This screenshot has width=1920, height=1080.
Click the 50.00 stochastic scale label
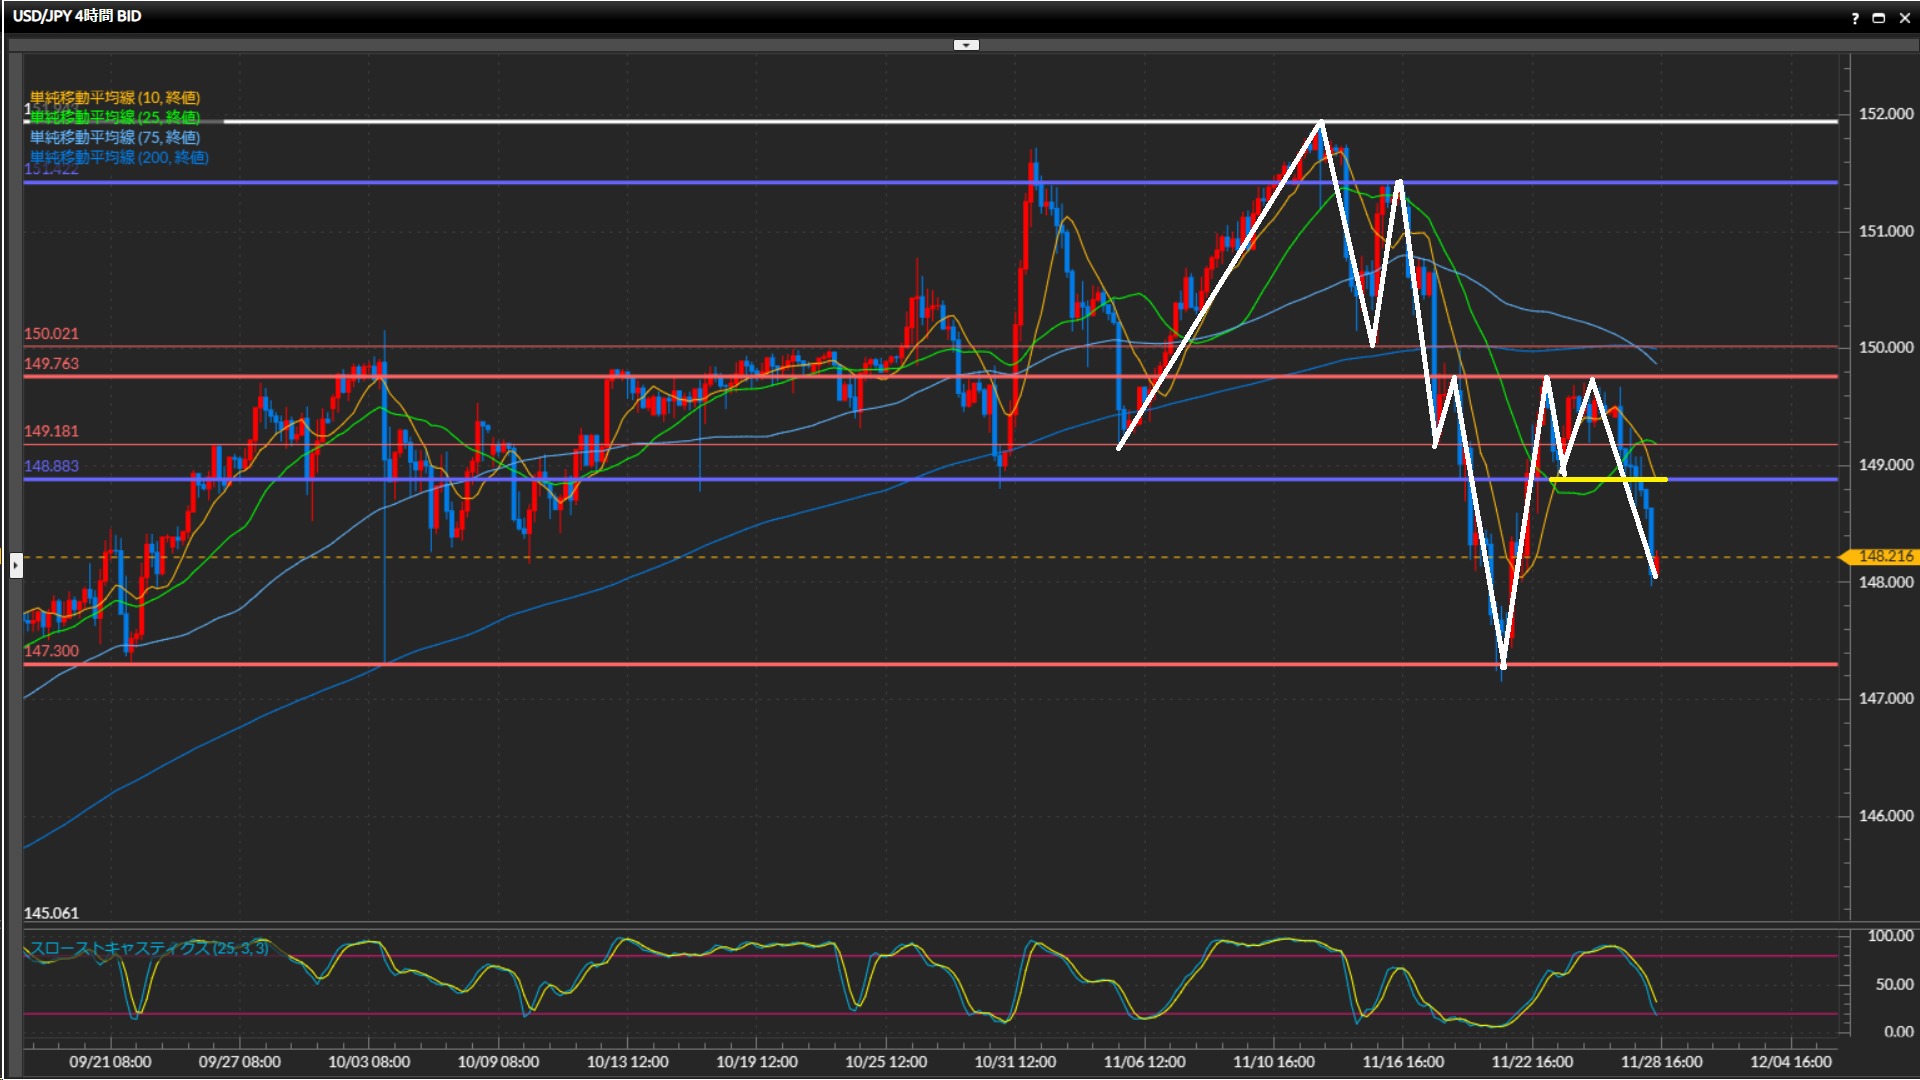(1893, 985)
